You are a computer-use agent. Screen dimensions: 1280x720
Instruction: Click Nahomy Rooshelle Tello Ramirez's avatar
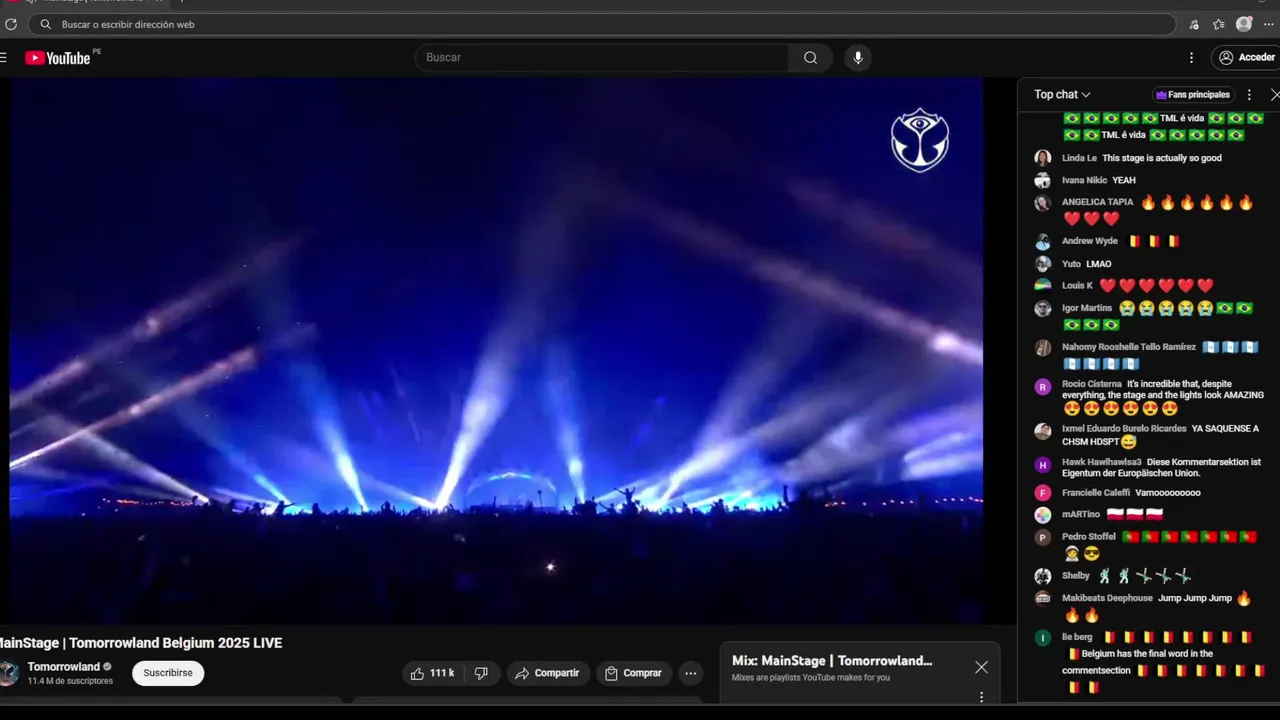pyautogui.click(x=1042, y=348)
